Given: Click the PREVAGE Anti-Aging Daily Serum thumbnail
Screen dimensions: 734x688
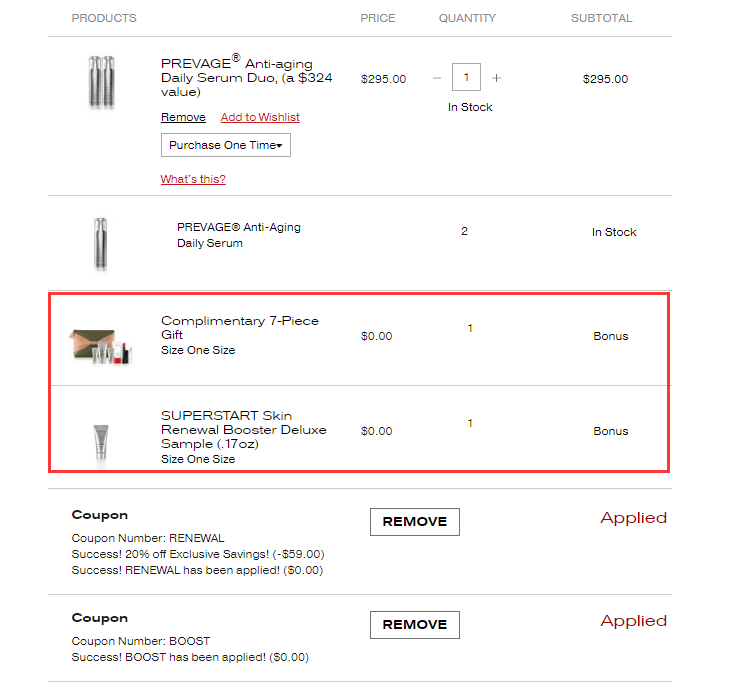Looking at the screenshot, I should (x=101, y=244).
